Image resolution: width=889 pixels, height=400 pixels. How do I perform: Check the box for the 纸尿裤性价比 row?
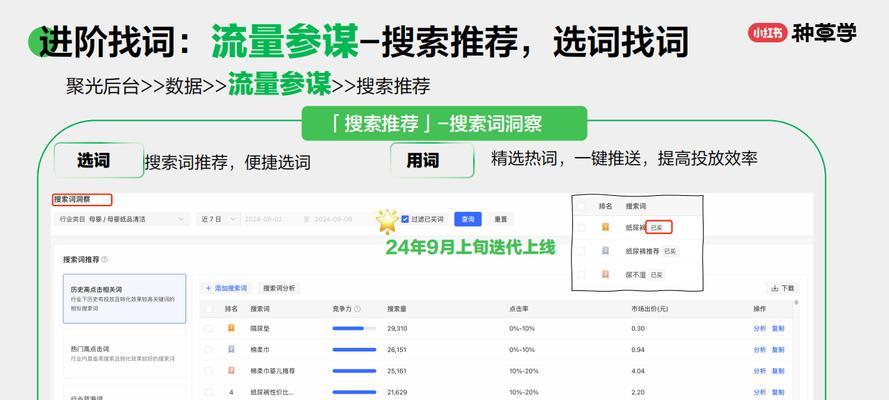click(209, 392)
